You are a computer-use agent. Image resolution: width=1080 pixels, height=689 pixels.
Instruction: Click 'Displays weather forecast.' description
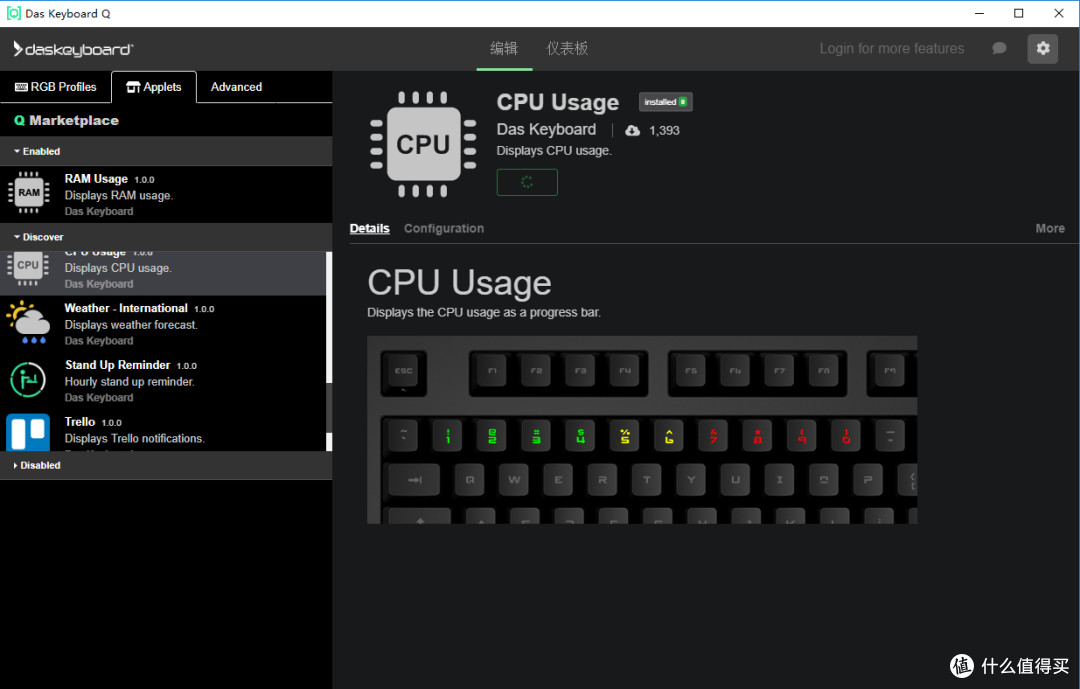pos(131,325)
